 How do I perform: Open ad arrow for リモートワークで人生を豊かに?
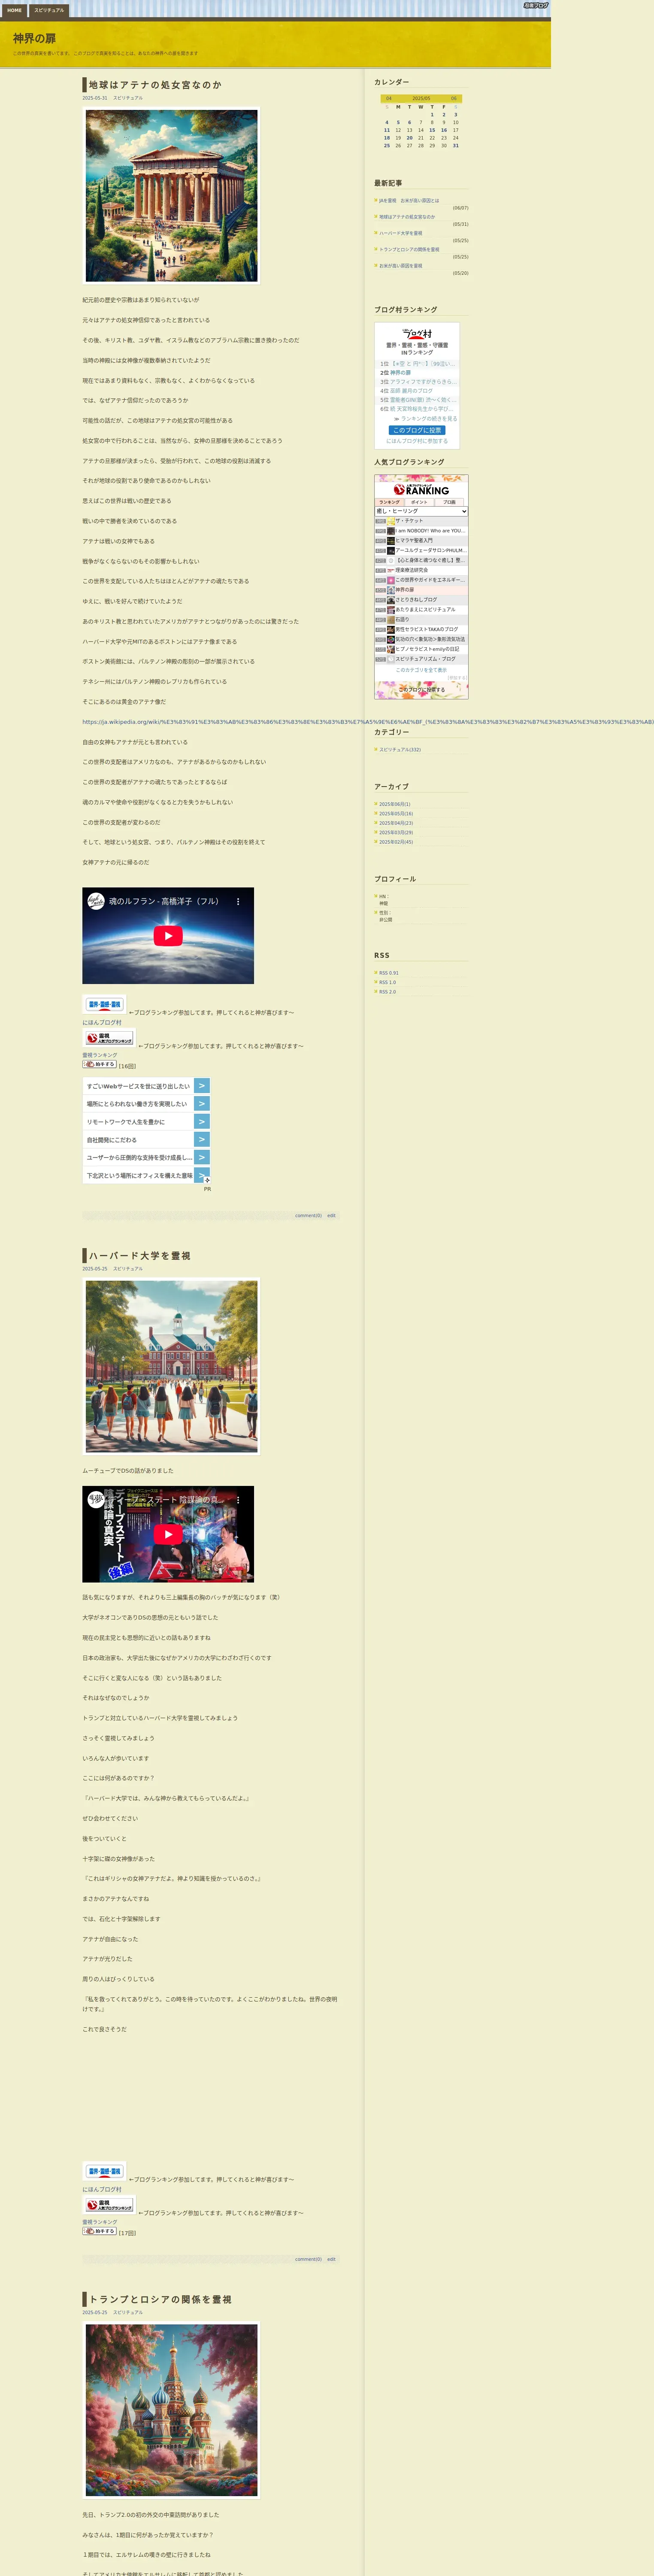202,1122
